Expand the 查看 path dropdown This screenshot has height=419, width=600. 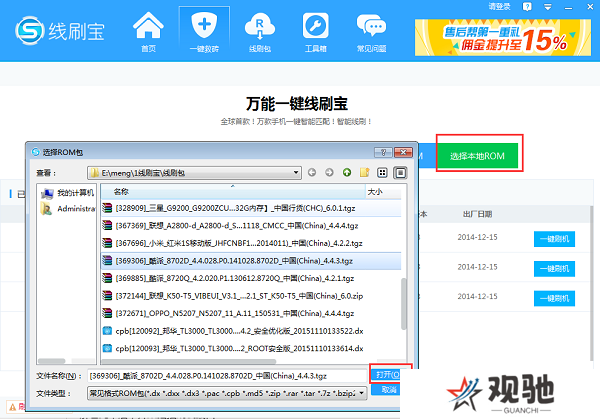(296, 173)
